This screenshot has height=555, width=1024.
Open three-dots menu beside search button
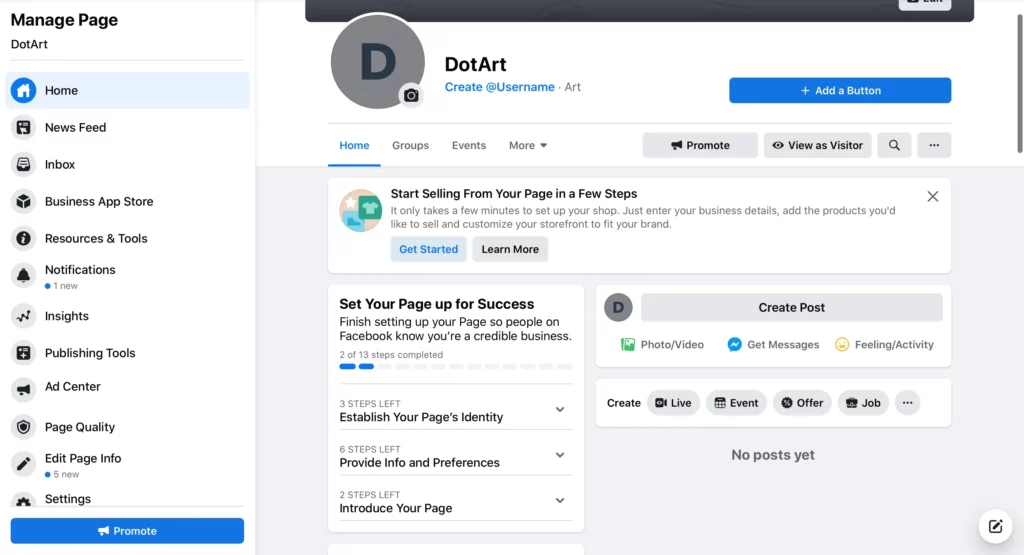pyautogui.click(x=934, y=145)
